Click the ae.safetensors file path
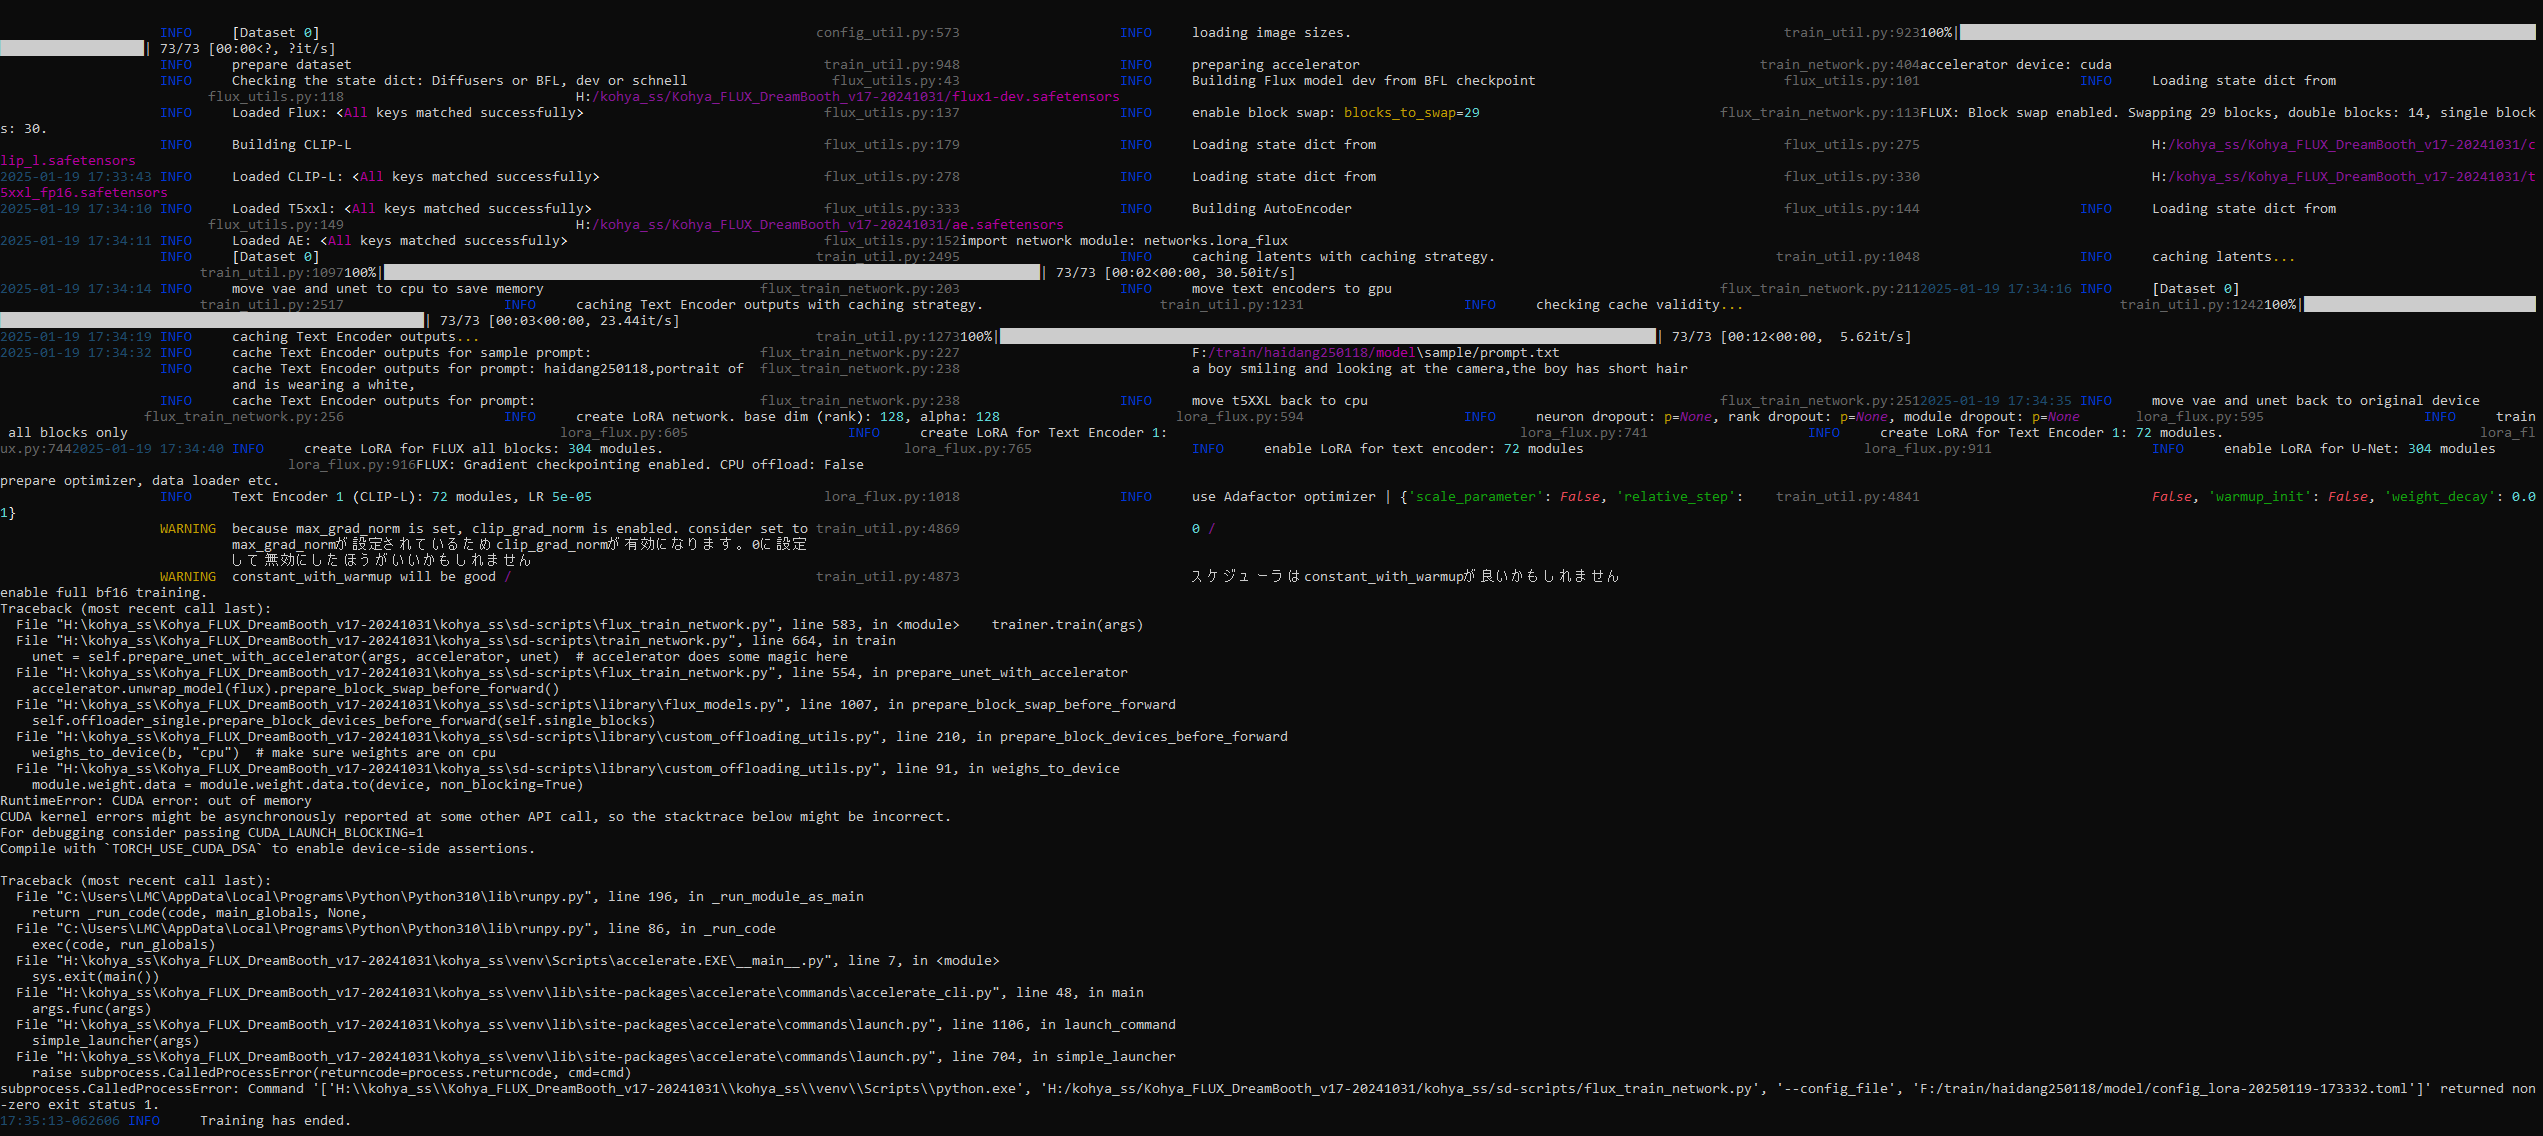This screenshot has width=2543, height=1136. pyautogui.click(x=820, y=225)
